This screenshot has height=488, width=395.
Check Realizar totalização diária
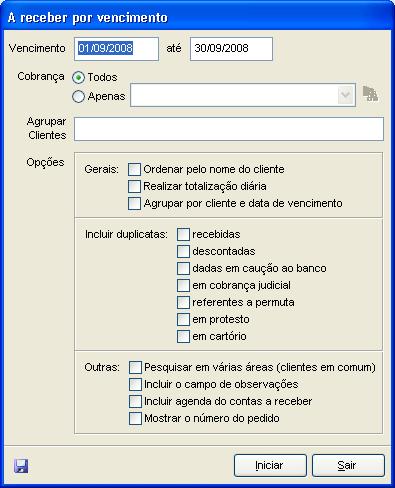pyautogui.click(x=134, y=186)
